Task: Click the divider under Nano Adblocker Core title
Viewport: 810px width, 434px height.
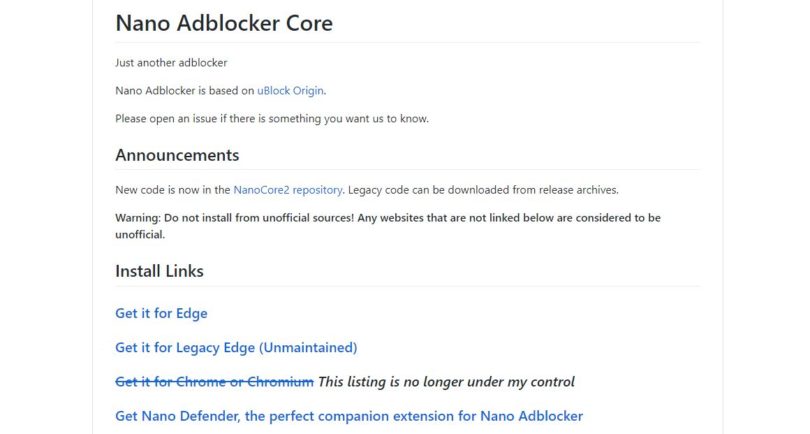Action: point(408,42)
